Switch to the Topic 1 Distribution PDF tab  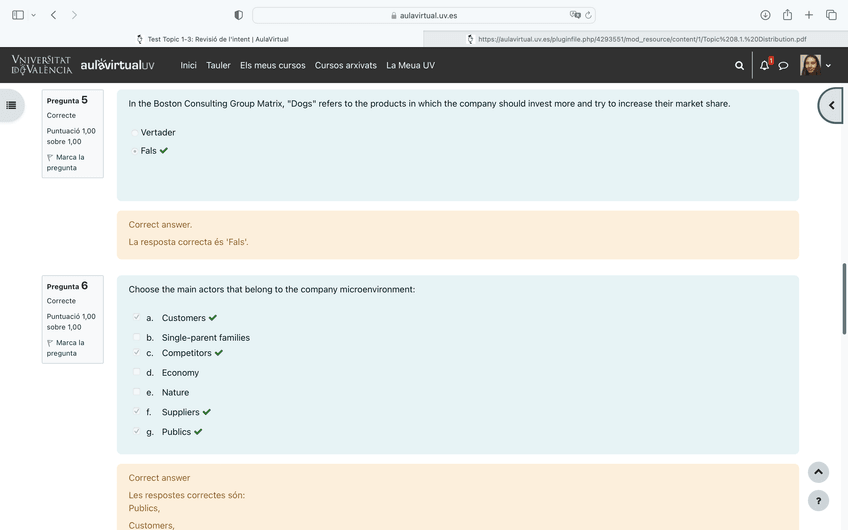click(x=635, y=39)
